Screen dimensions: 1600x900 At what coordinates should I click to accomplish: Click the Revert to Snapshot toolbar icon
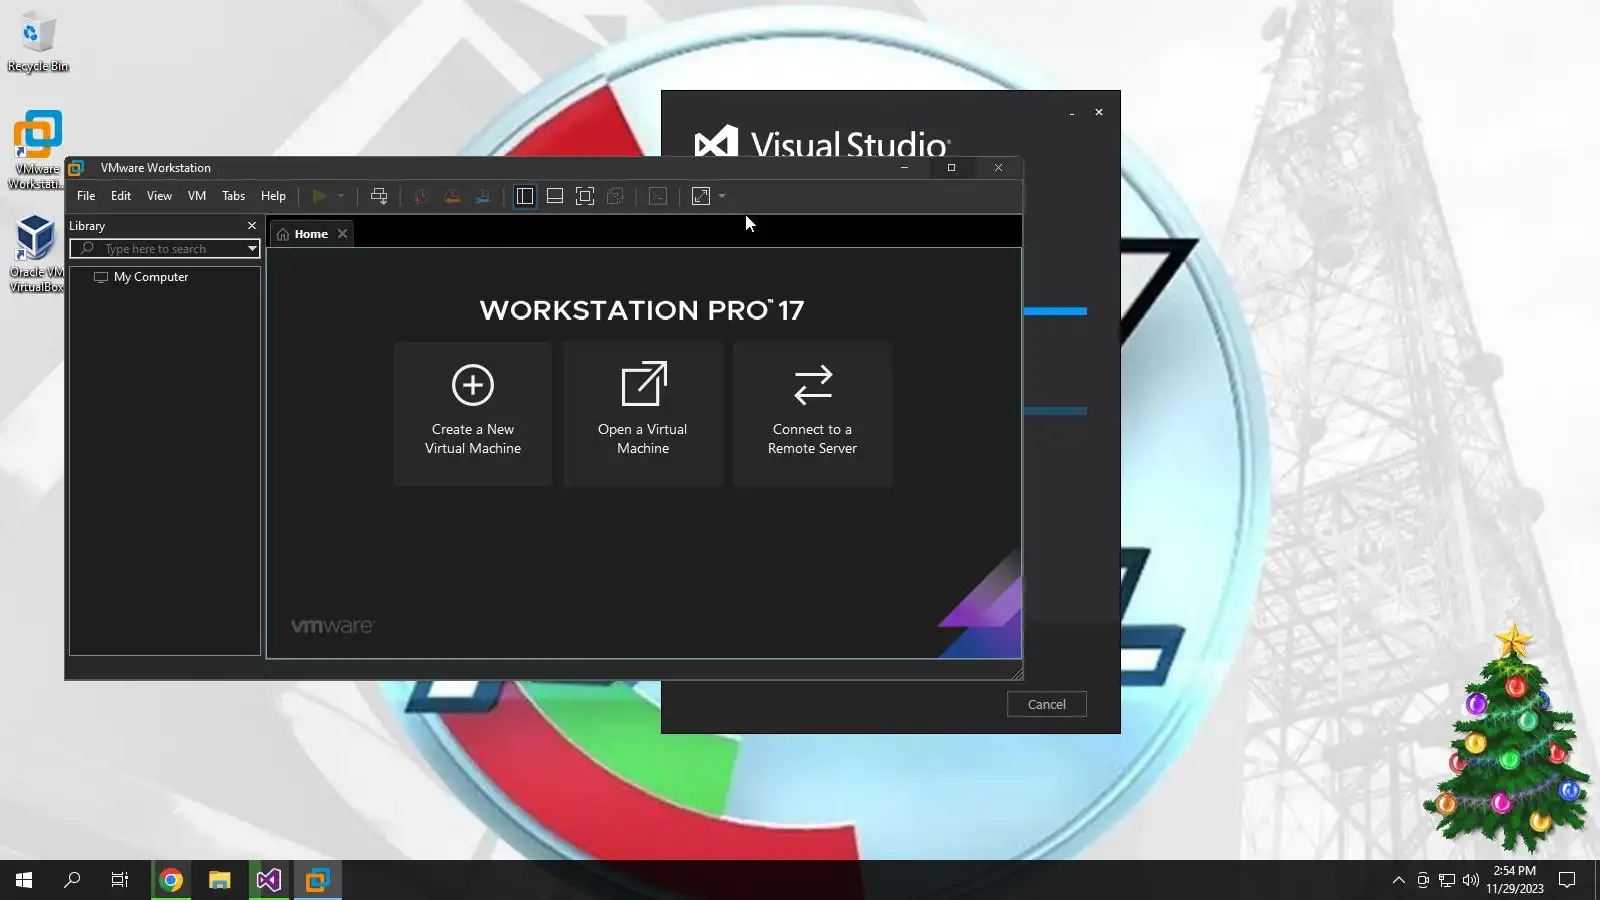452,196
